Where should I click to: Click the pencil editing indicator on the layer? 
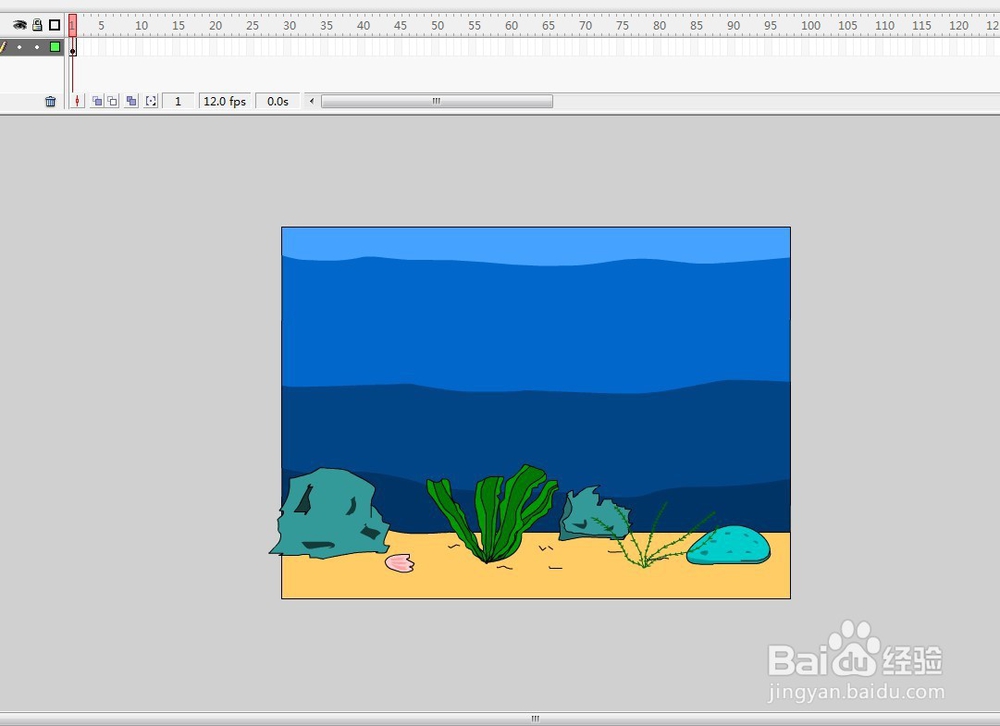coord(3,47)
